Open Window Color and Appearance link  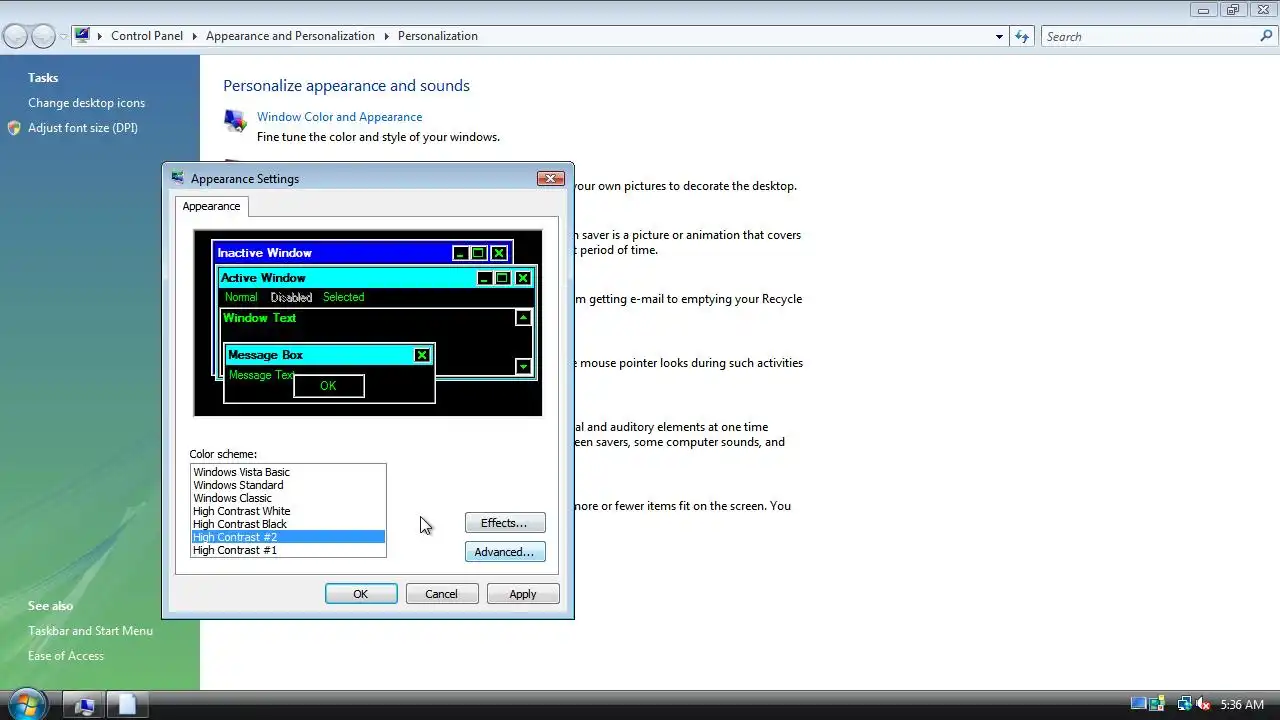pyautogui.click(x=340, y=117)
